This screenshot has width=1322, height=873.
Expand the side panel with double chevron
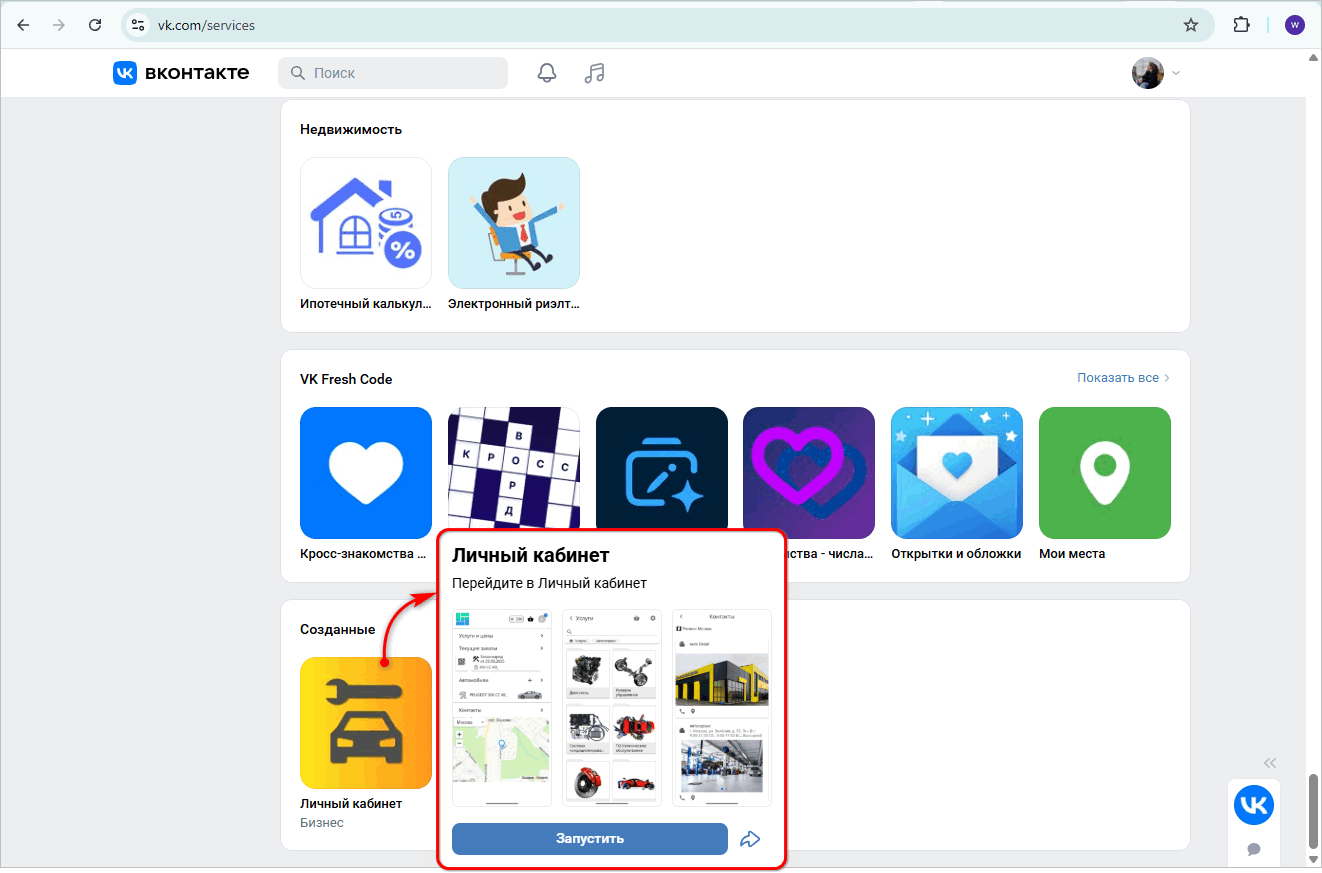coord(1269,763)
